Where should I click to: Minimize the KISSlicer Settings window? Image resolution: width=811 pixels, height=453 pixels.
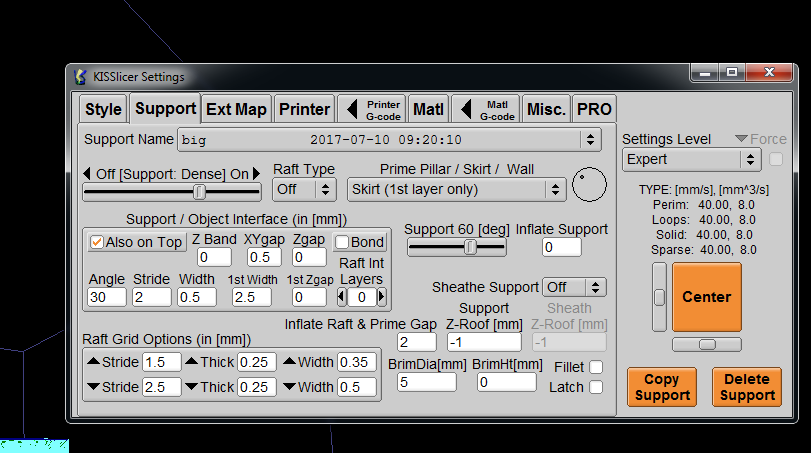click(x=705, y=72)
